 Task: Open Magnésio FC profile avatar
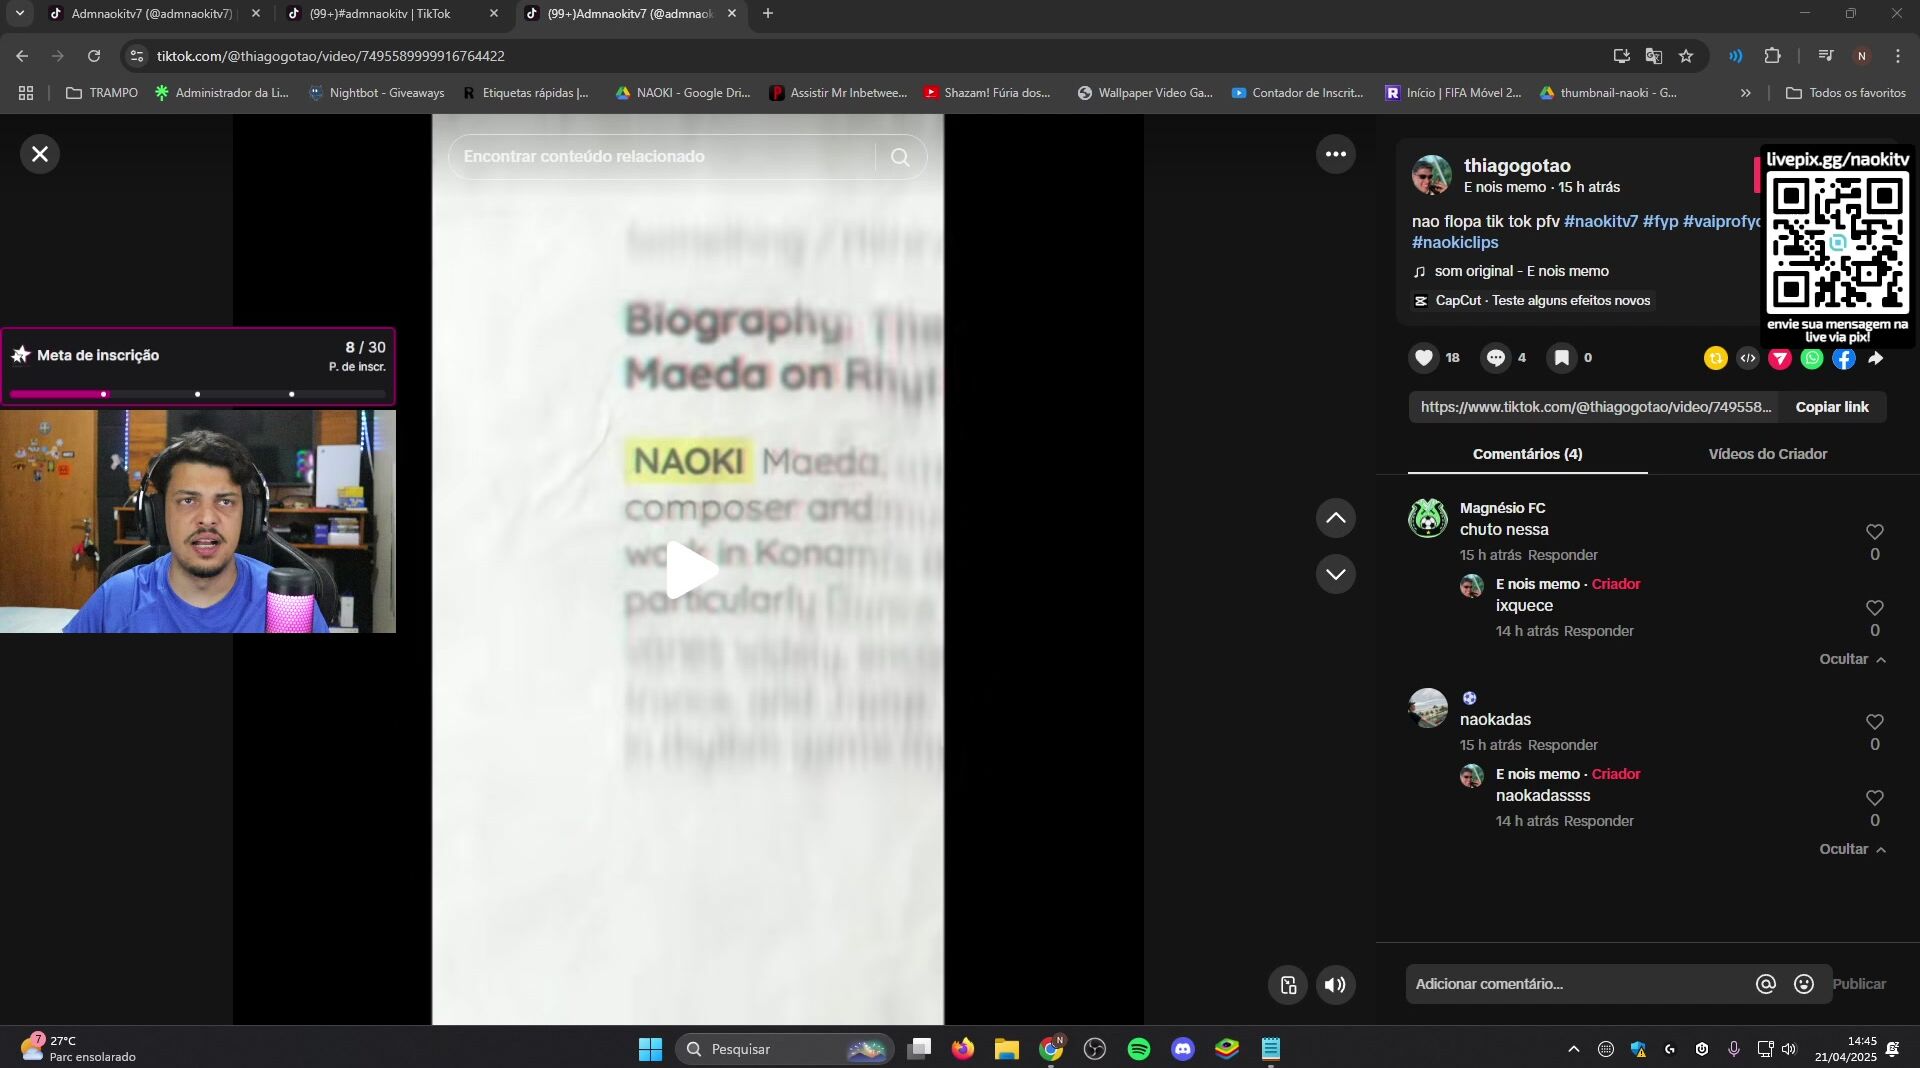pyautogui.click(x=1427, y=518)
